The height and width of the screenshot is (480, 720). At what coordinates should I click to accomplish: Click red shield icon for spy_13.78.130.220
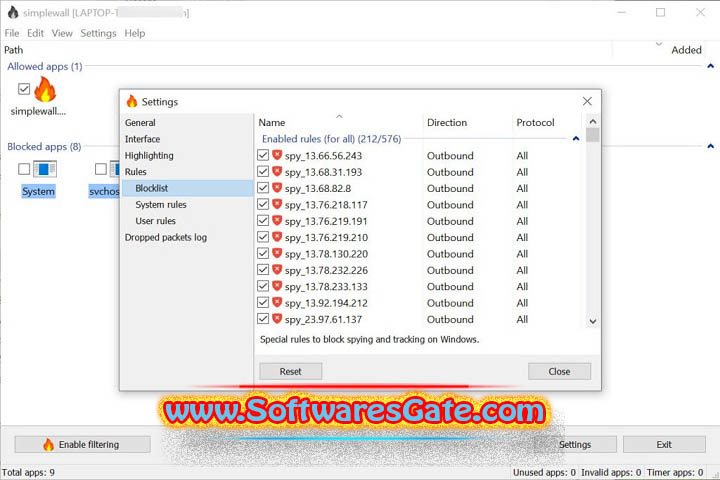277,254
